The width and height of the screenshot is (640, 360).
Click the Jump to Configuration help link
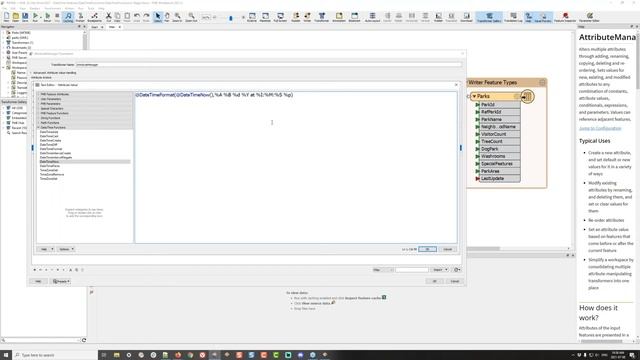[x=600, y=129]
